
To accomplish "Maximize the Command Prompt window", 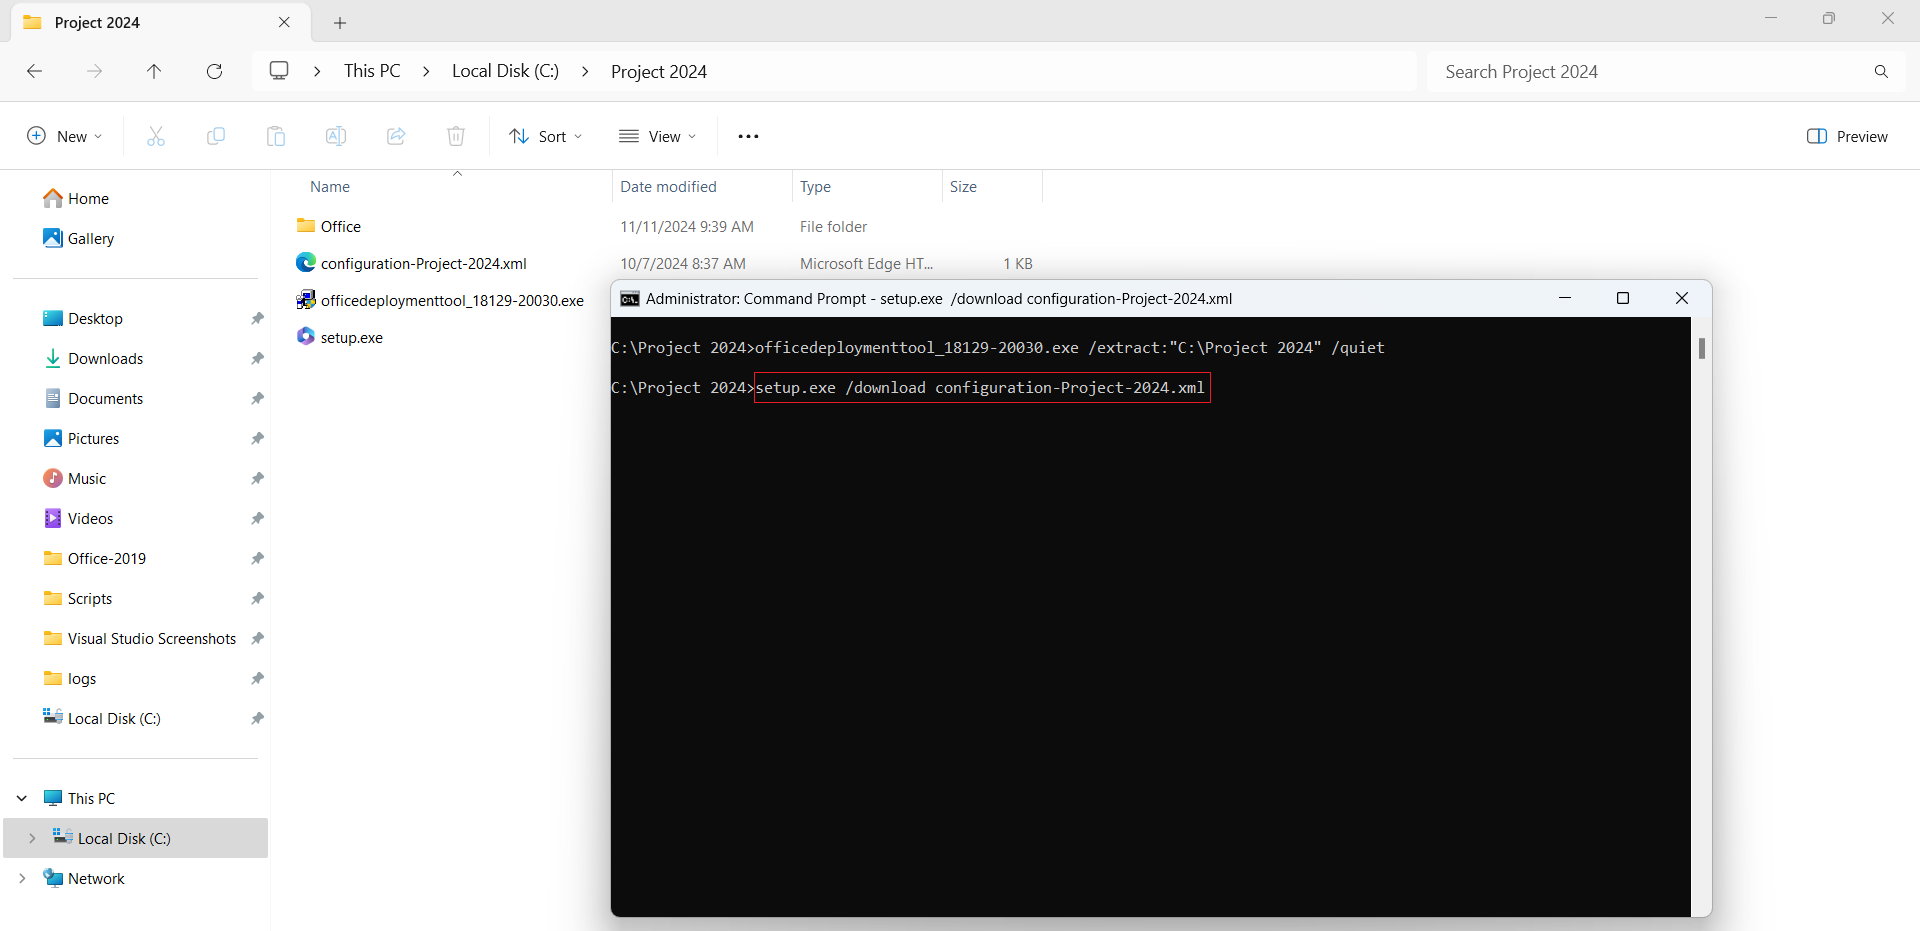I will (x=1623, y=298).
